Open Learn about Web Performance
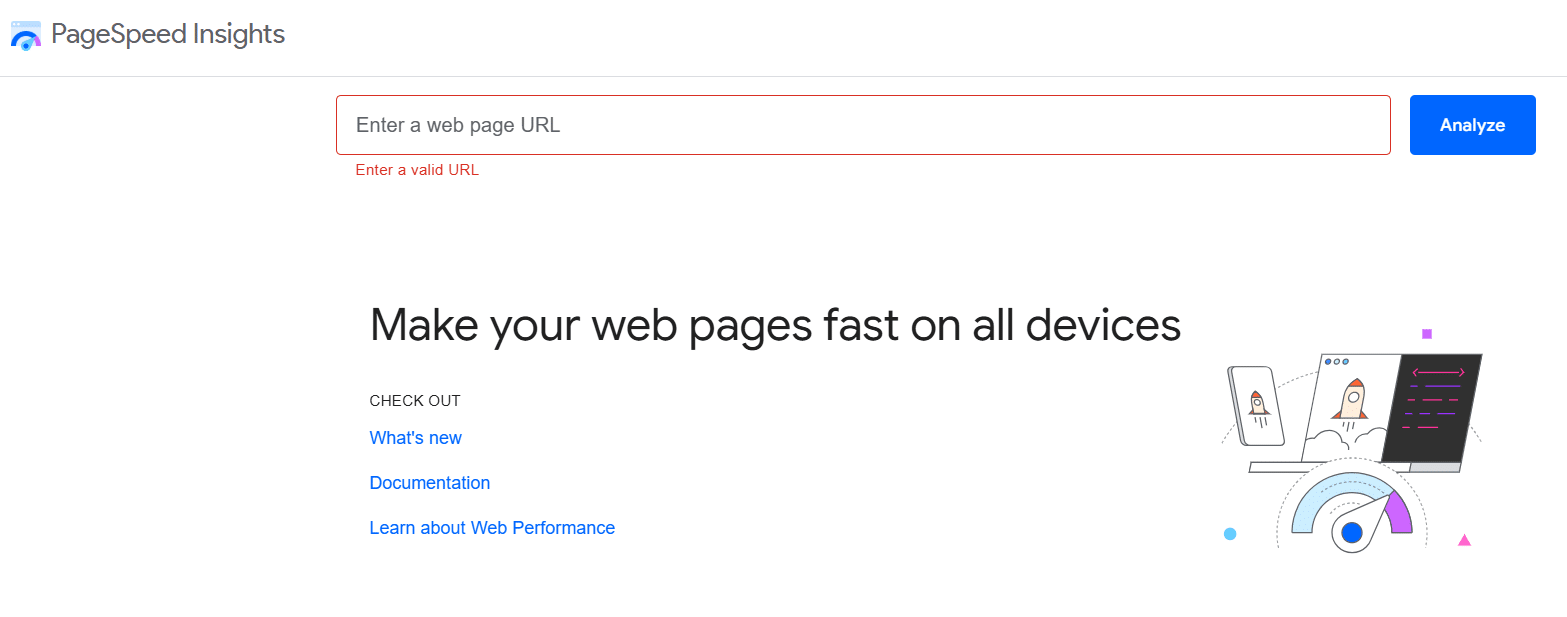The image size is (1567, 617). [x=492, y=527]
